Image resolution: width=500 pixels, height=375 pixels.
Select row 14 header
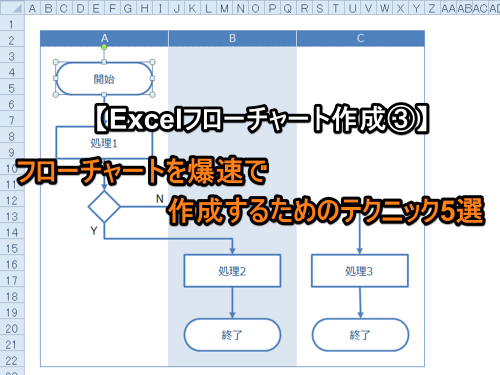coord(12,232)
